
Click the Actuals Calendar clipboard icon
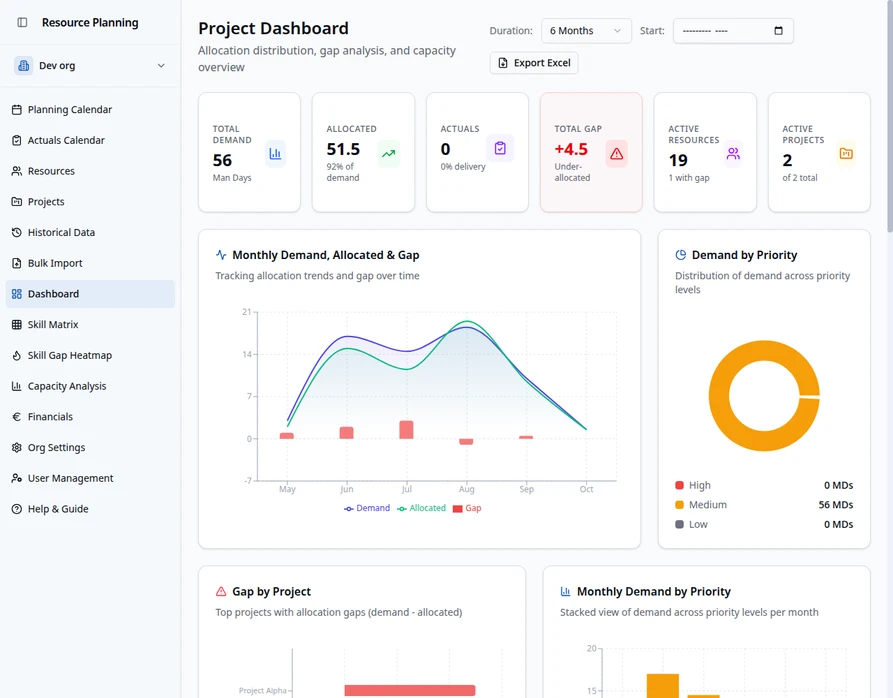(17, 140)
